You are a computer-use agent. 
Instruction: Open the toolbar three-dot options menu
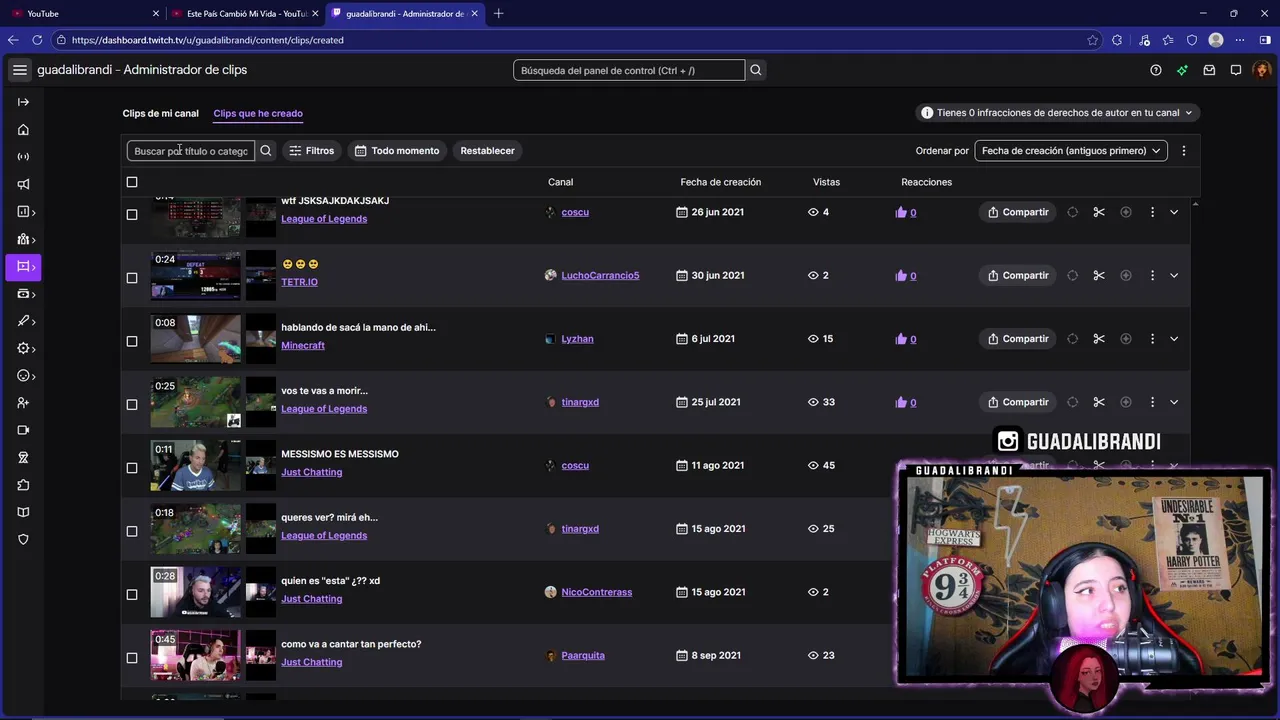(x=1184, y=151)
